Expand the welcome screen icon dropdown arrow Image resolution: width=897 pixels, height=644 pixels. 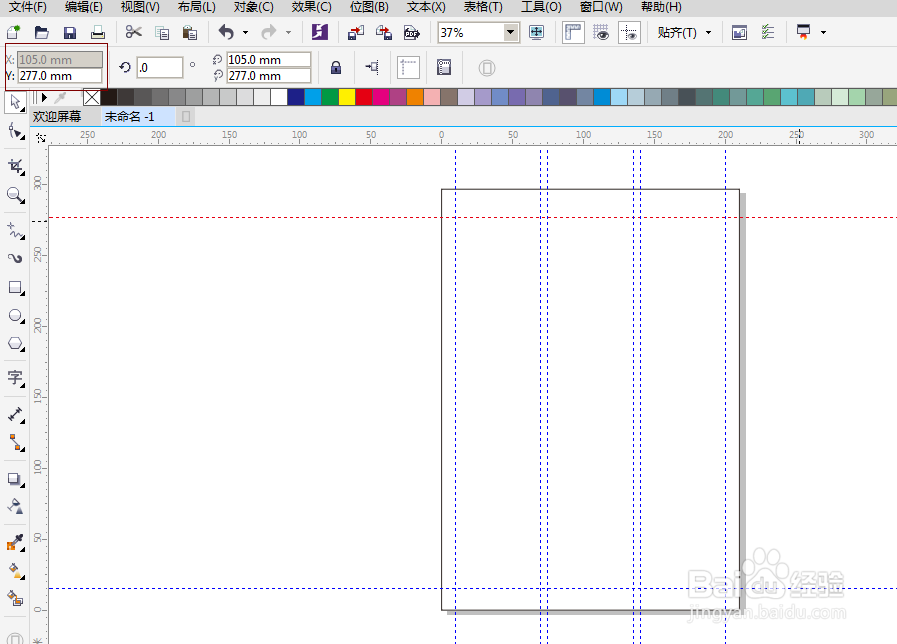(x=823, y=33)
